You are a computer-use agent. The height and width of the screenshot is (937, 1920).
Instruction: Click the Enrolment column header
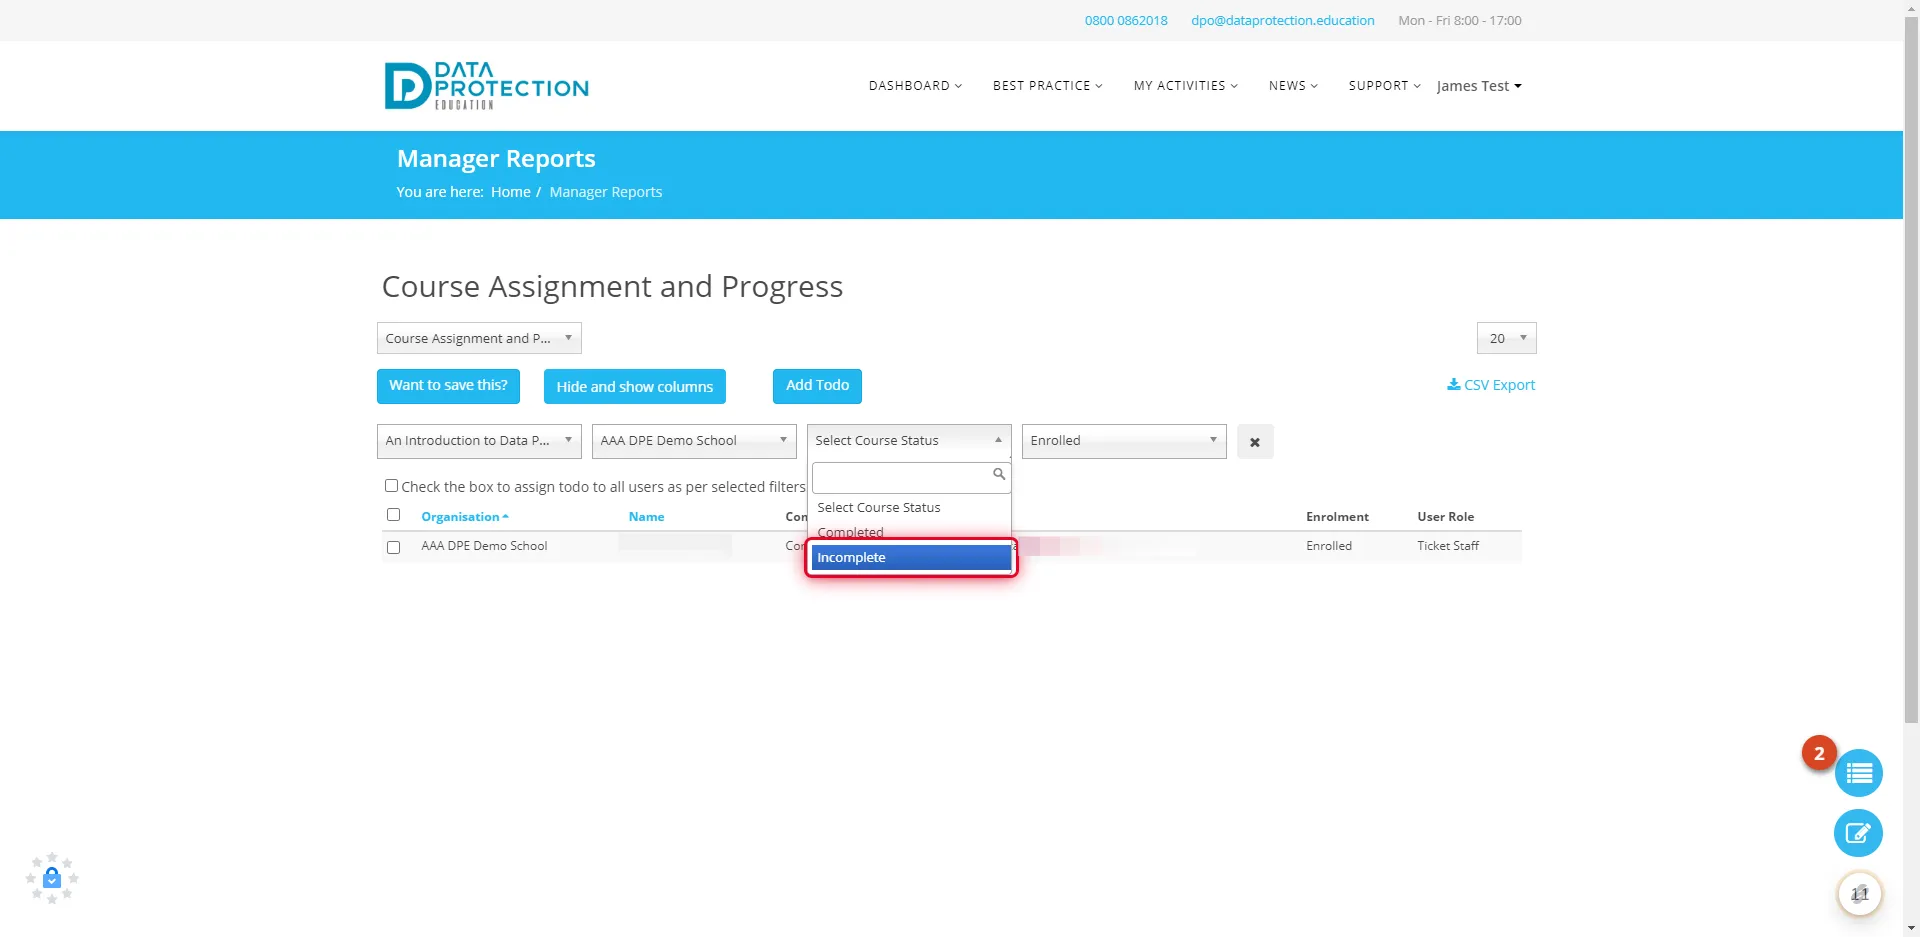point(1337,517)
